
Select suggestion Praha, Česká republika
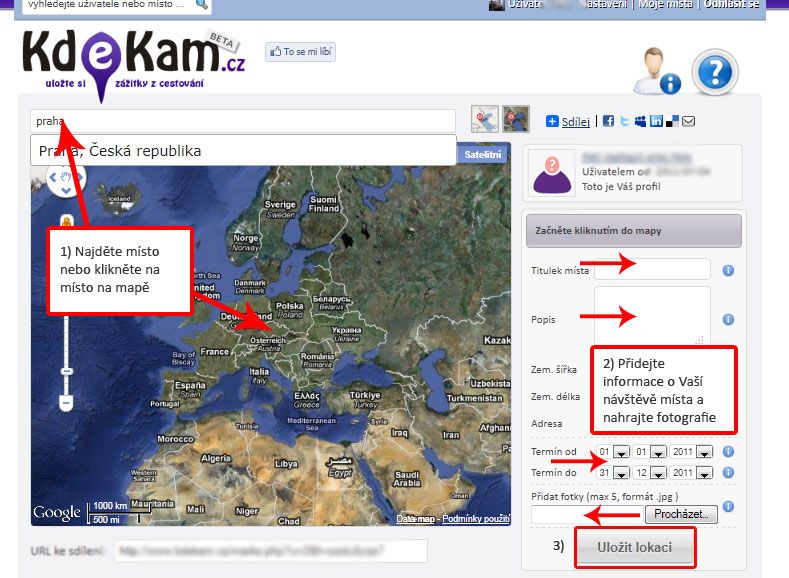click(243, 150)
